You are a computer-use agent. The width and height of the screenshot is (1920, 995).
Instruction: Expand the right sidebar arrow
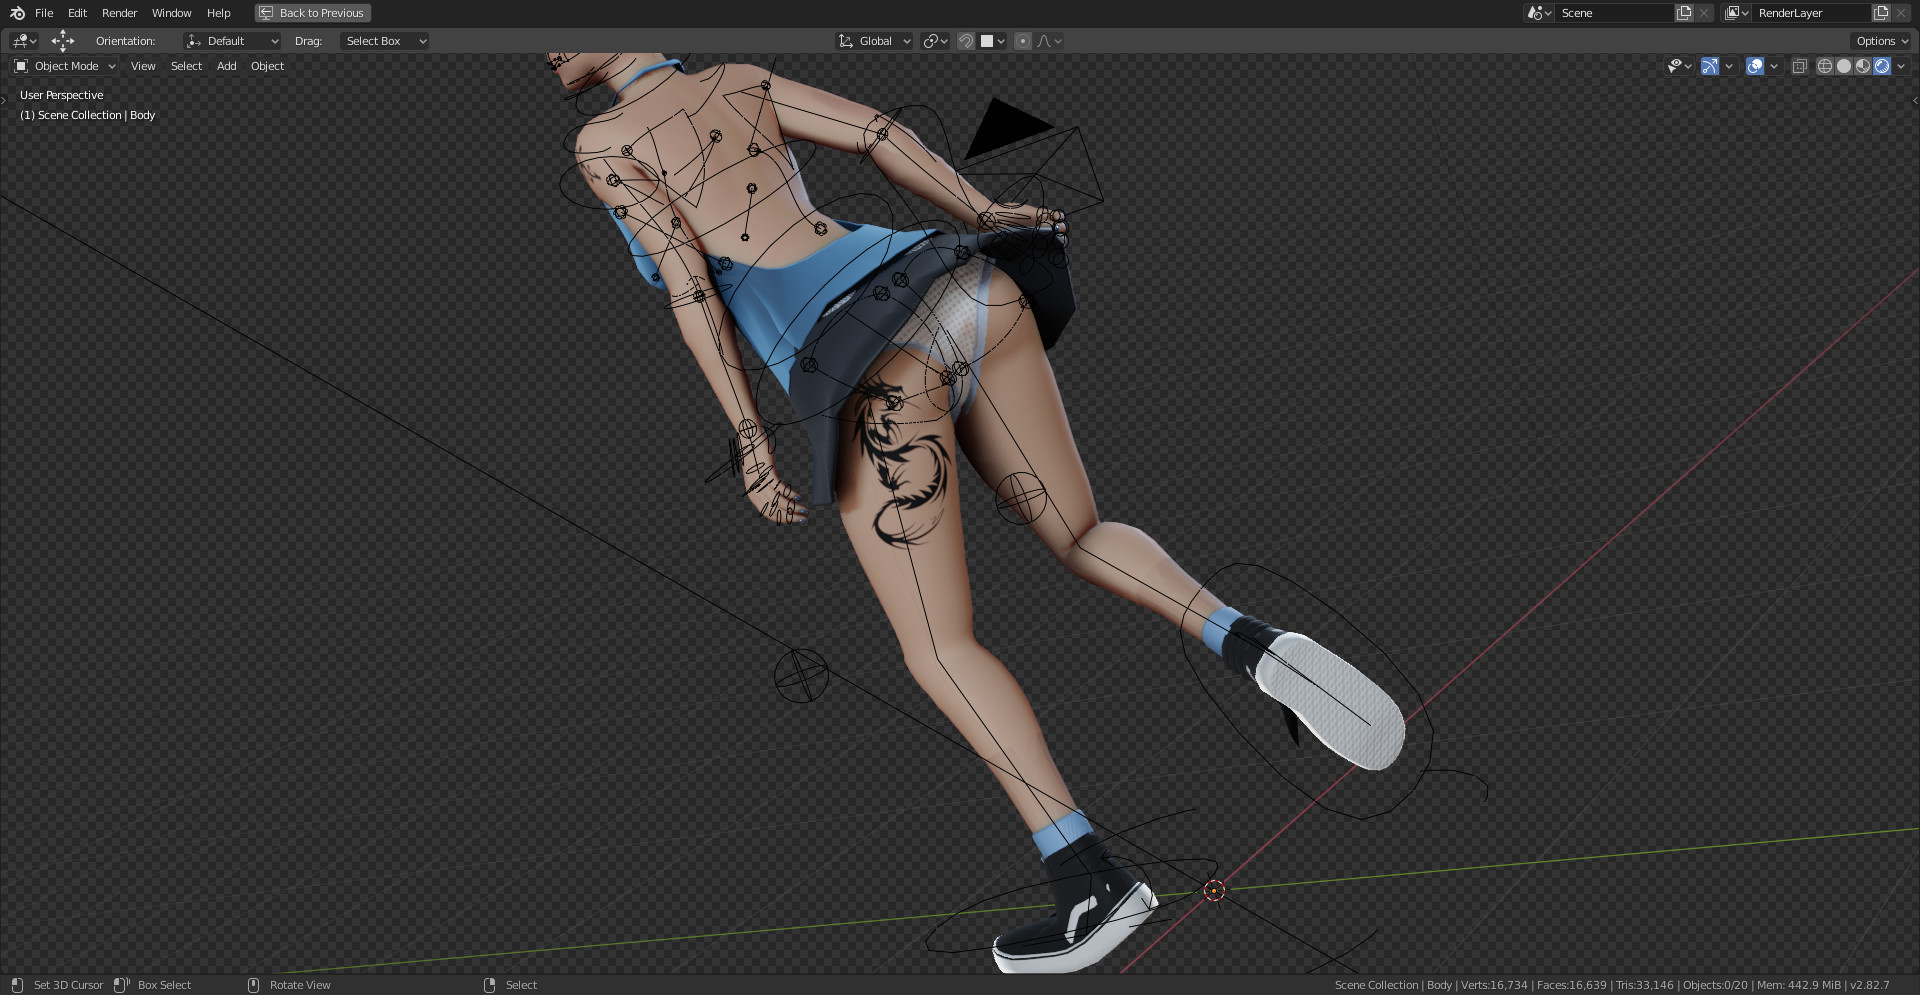1915,100
